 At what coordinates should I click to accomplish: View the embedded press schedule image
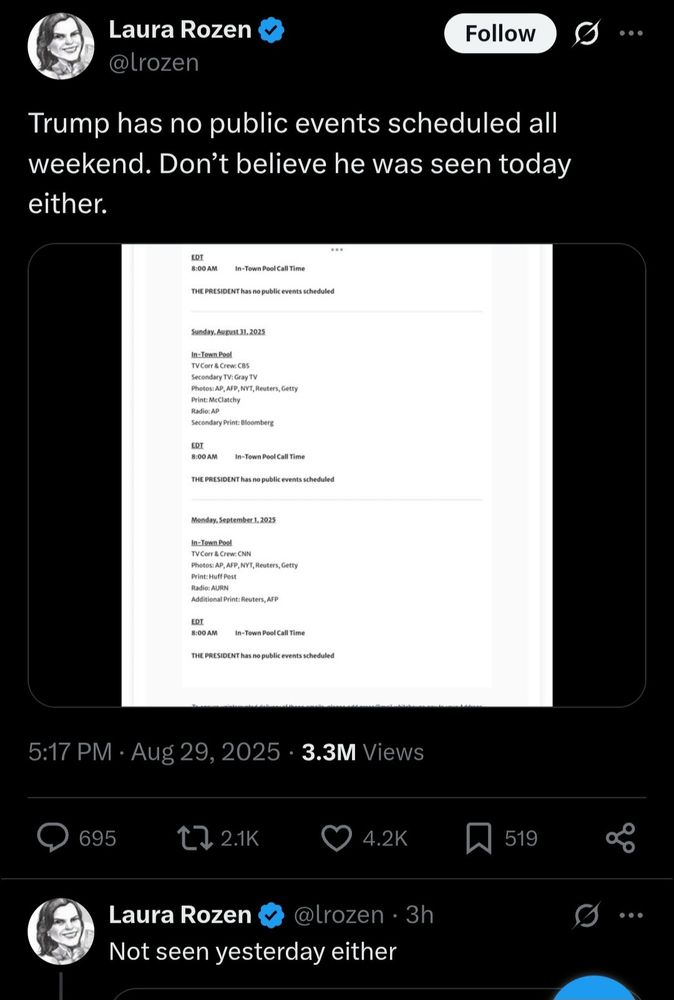click(x=337, y=470)
